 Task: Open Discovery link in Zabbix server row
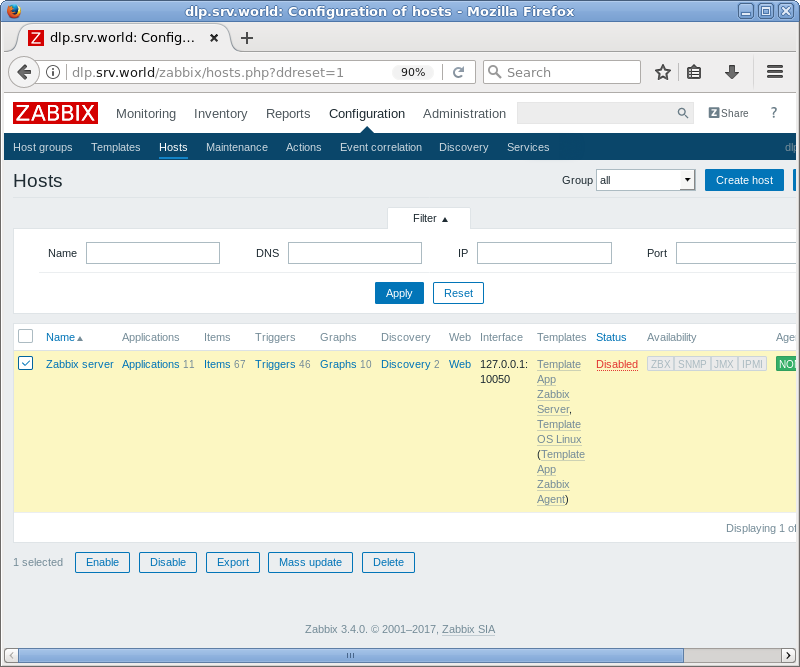[x=406, y=364]
